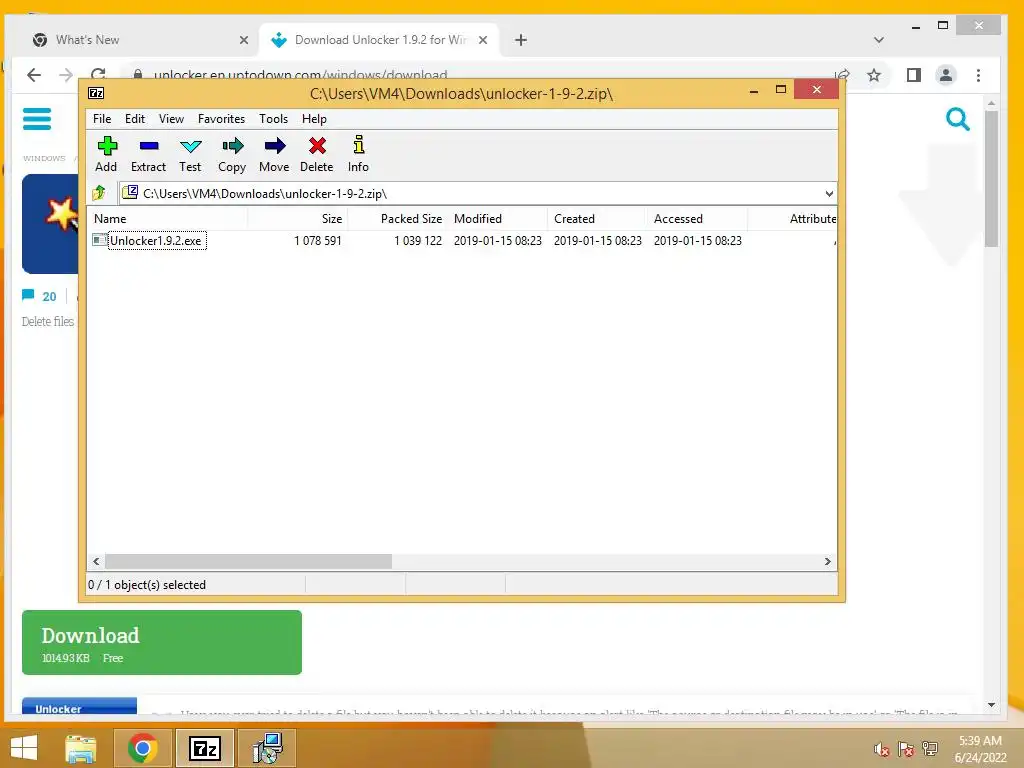Sort by Accessed column header
This screenshot has height=768, width=1024.
coord(697,219)
